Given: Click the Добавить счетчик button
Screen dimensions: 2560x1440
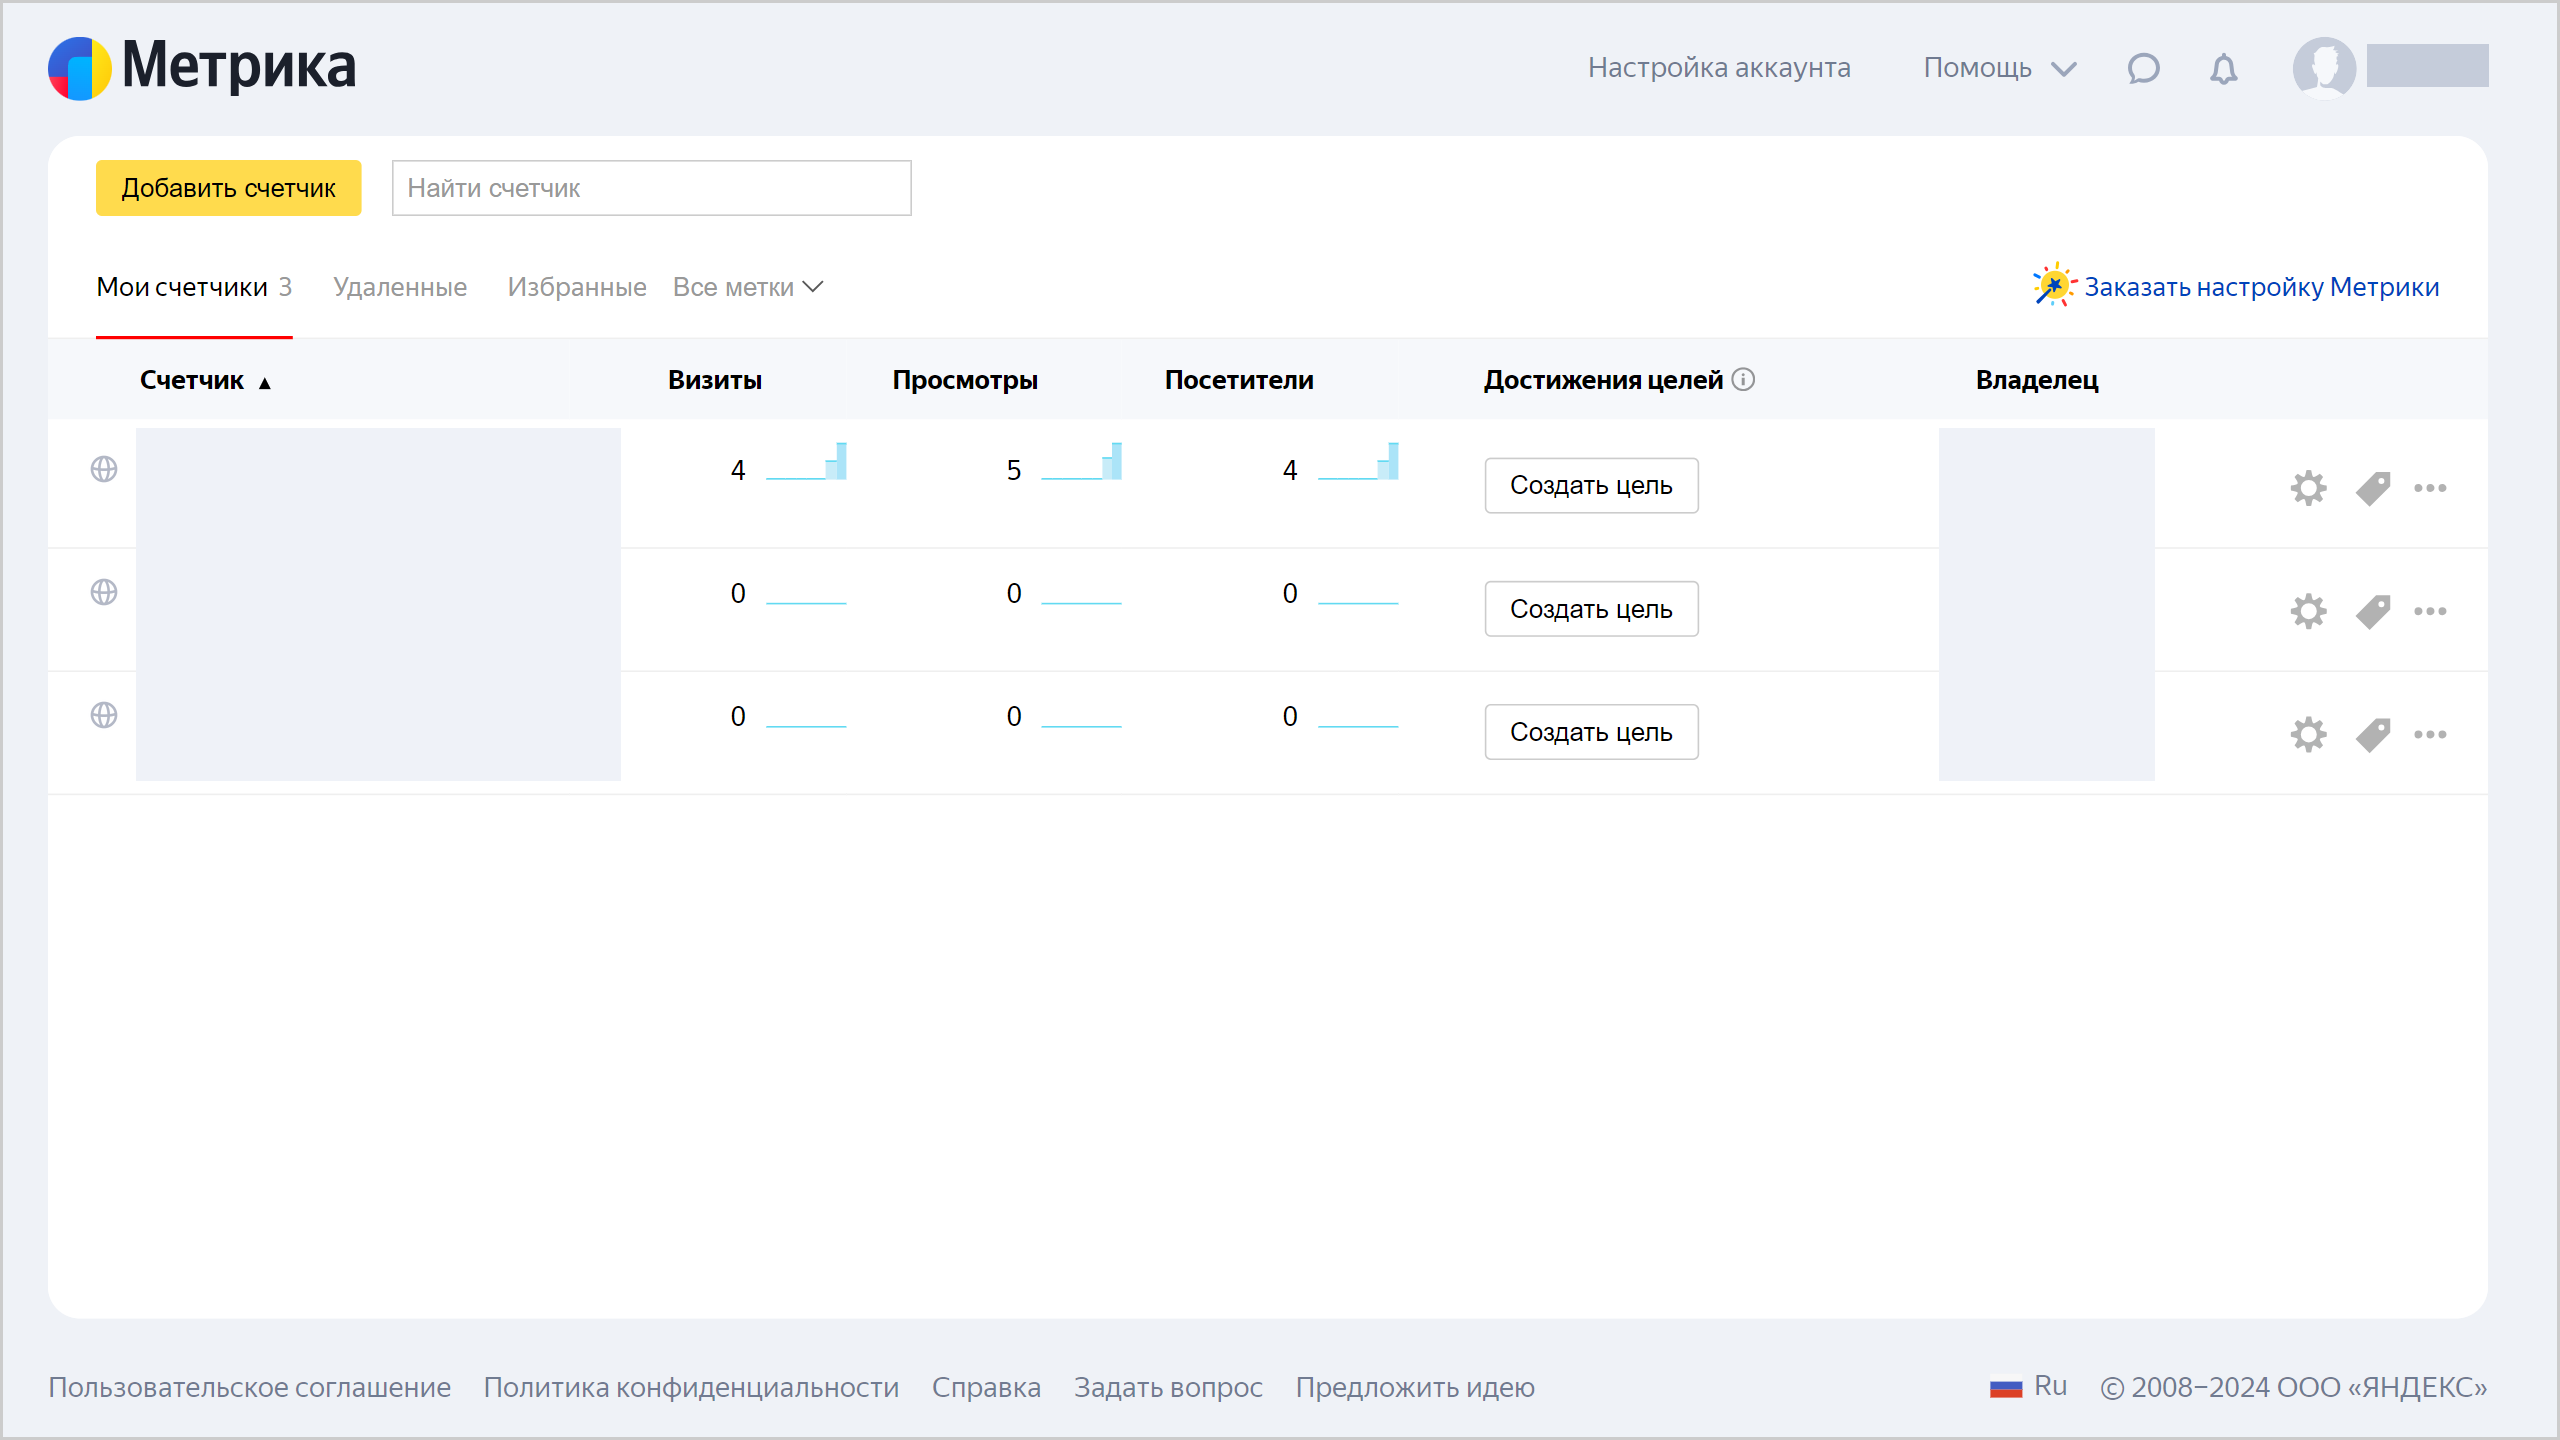Looking at the screenshot, I should (x=228, y=188).
